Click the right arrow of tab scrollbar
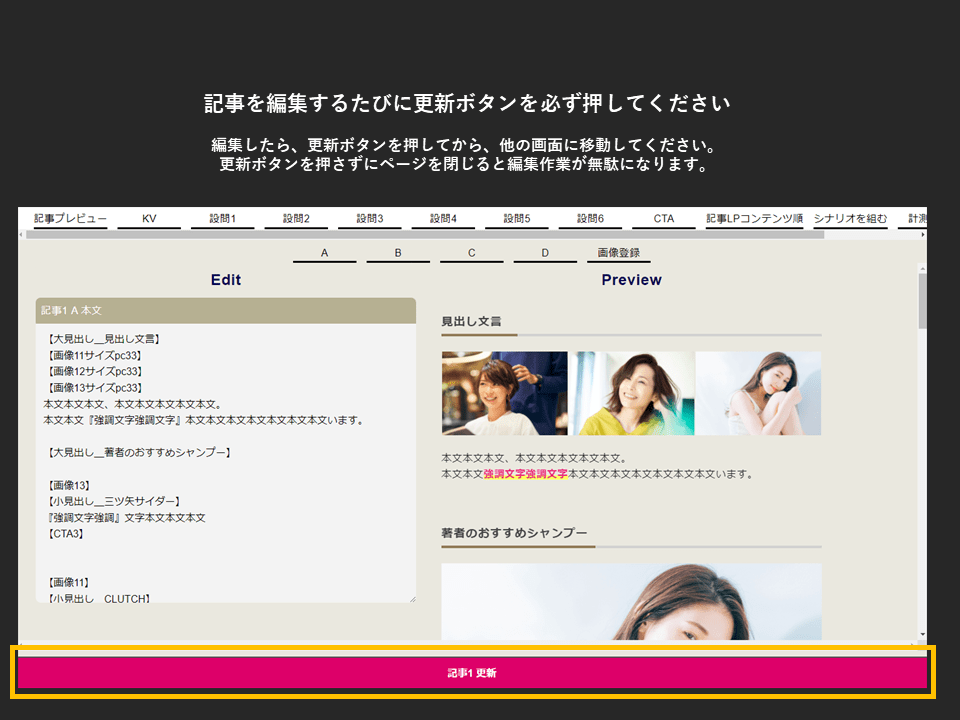960x720 pixels. point(923,234)
